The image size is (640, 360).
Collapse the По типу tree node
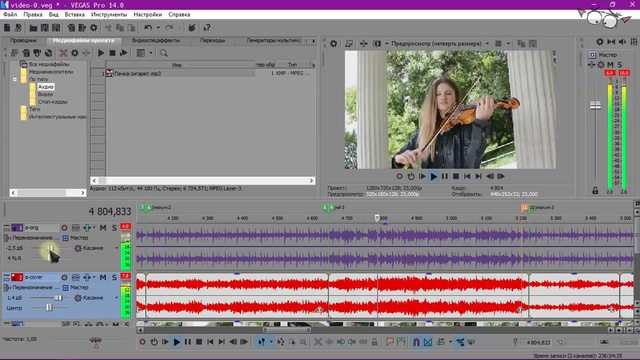click(15, 79)
